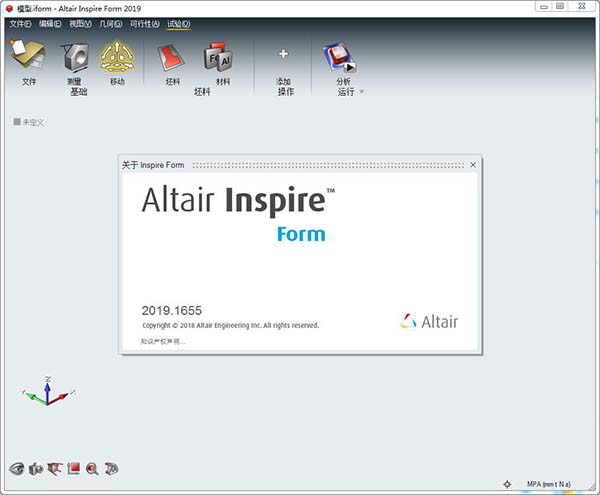Open the 材料 materials Fe/Al icon
This screenshot has width=600, height=495.
[x=218, y=57]
